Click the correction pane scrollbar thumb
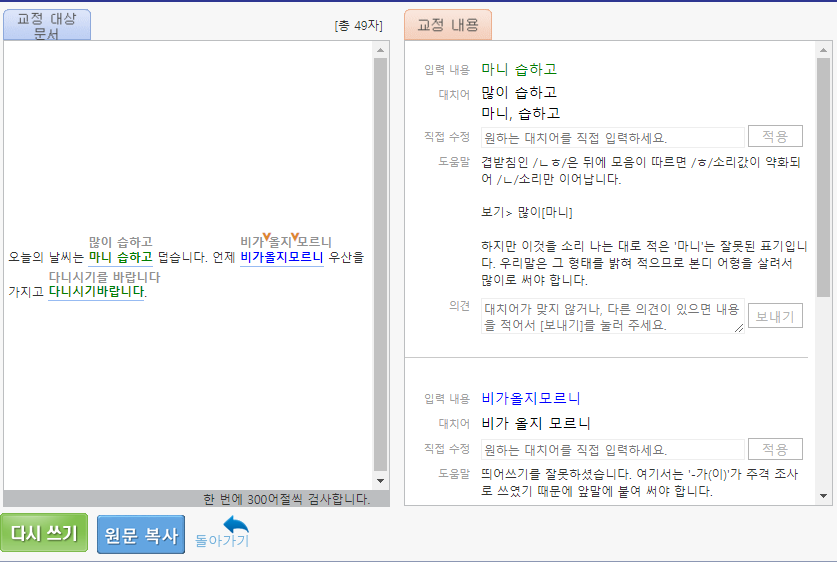Screen dimensions: 837x562 [823, 177]
